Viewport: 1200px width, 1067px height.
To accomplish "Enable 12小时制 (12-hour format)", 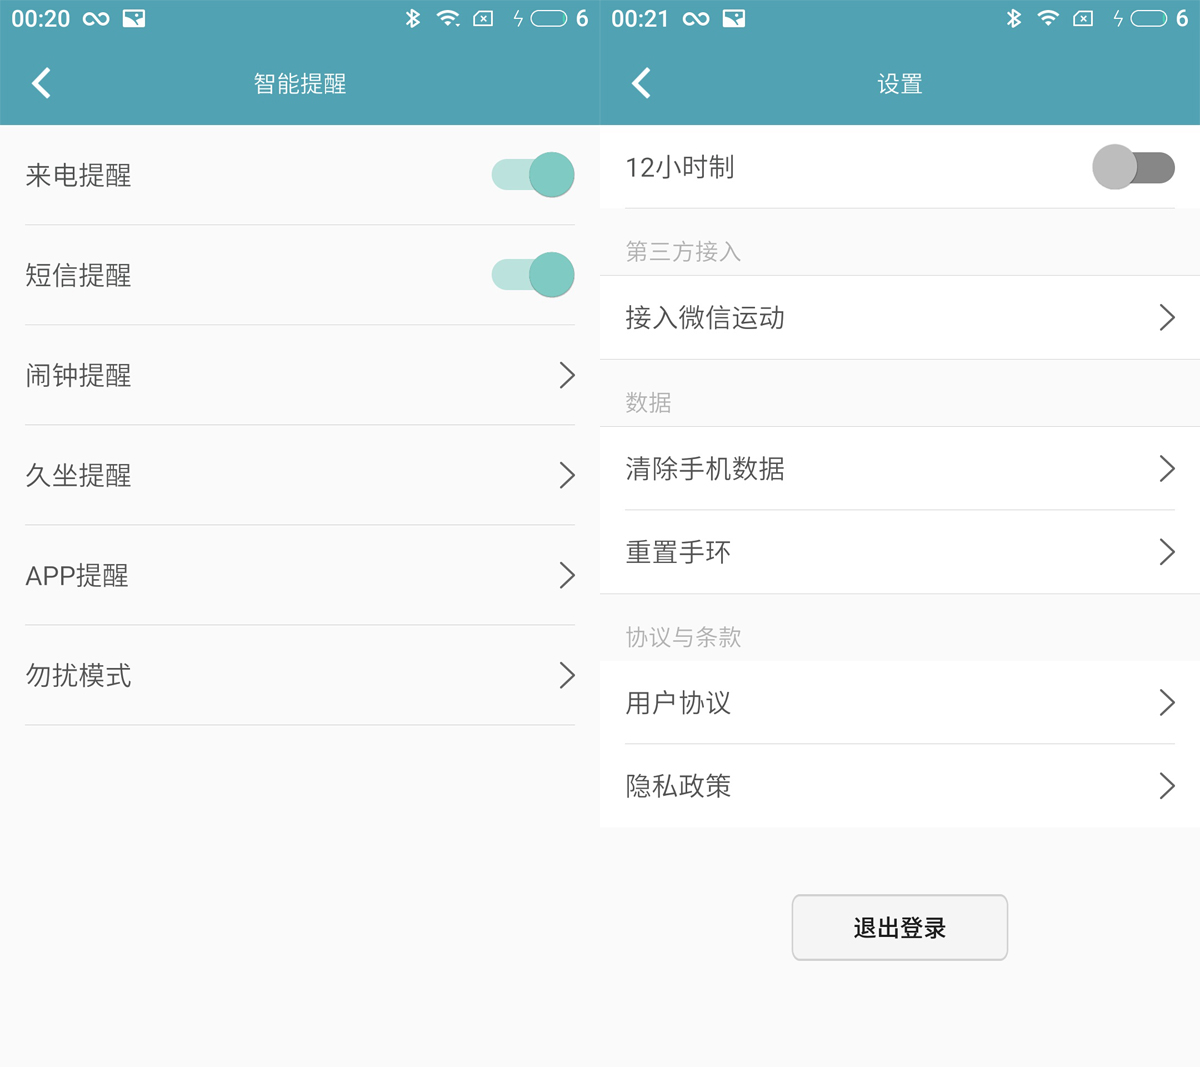I will pos(1135,168).
